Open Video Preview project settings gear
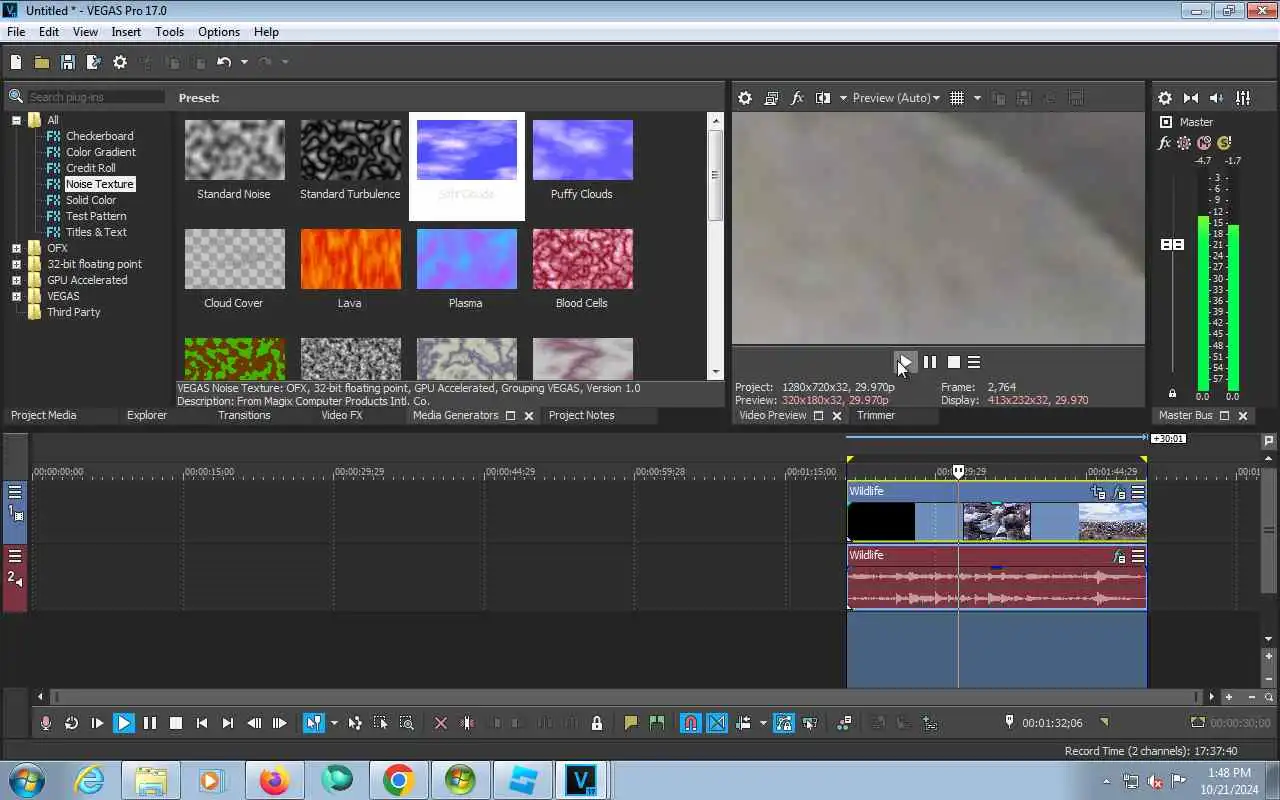 pos(745,98)
